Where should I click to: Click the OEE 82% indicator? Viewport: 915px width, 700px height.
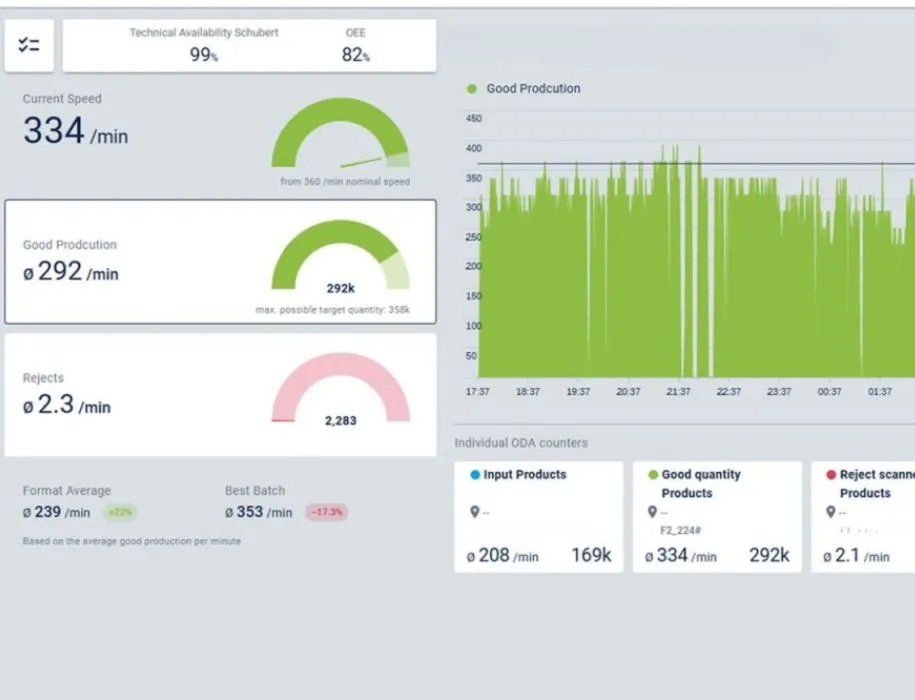355,55
